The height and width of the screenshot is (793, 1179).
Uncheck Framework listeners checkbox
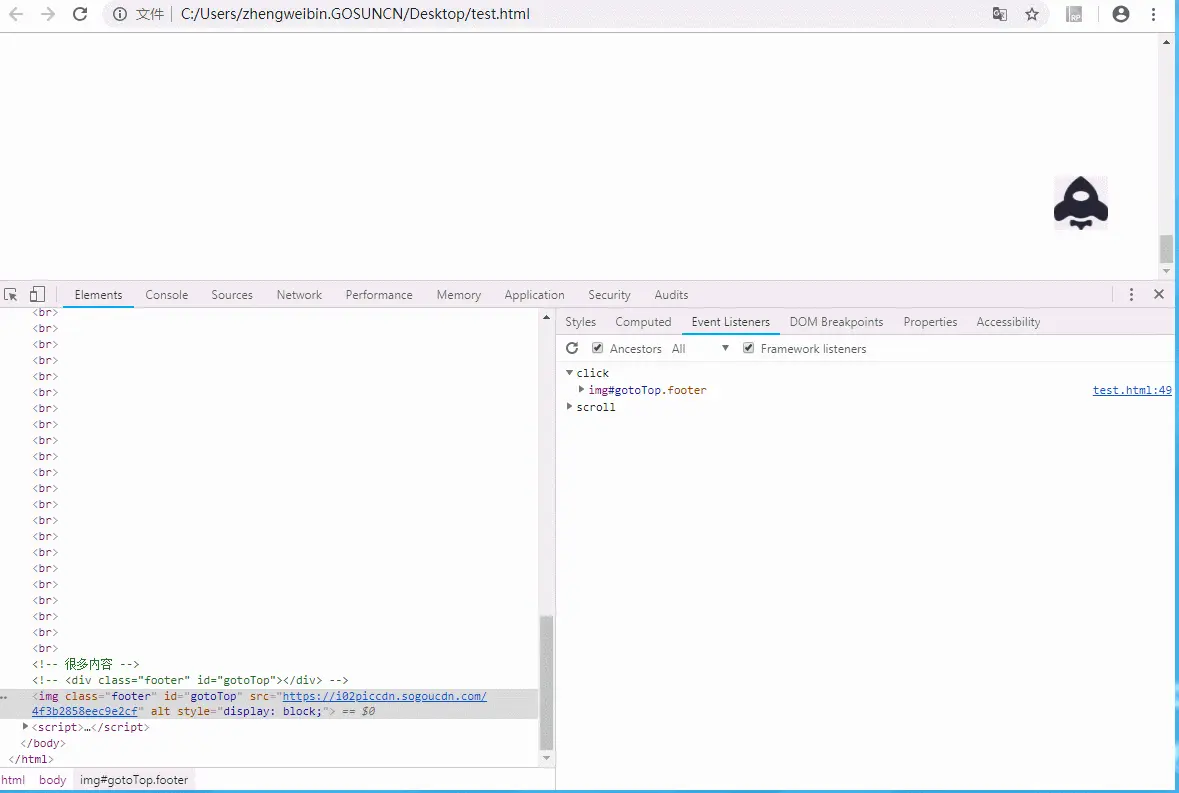click(748, 347)
